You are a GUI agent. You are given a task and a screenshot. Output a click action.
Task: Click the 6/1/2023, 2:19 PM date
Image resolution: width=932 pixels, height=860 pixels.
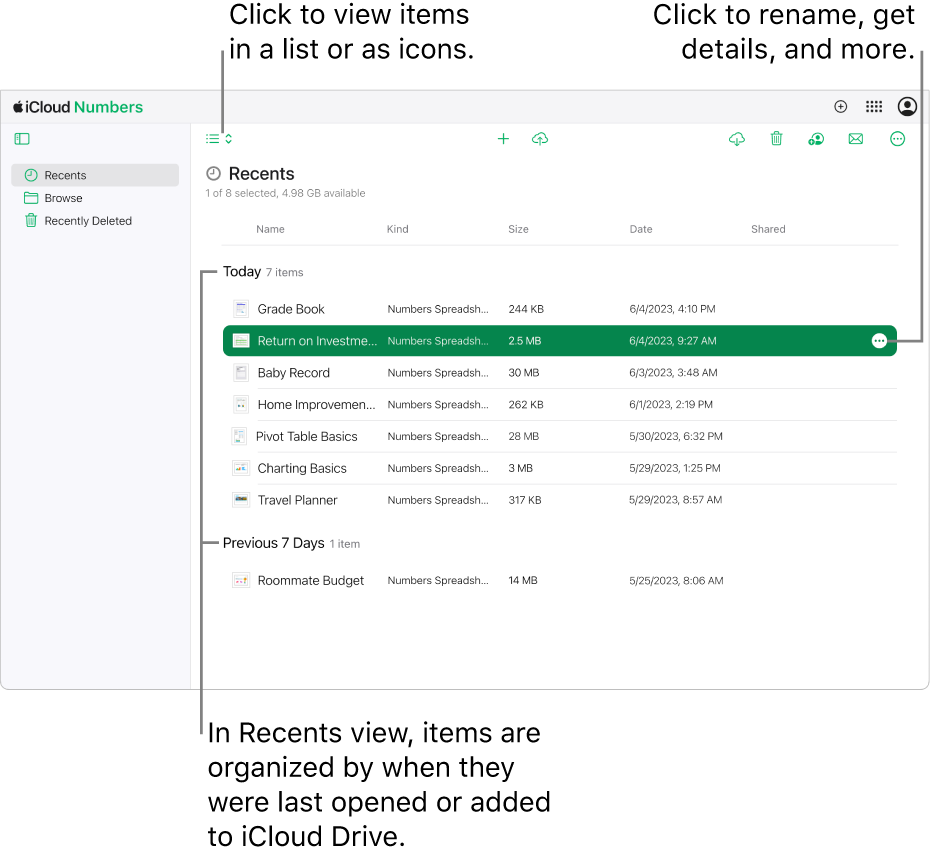[671, 405]
